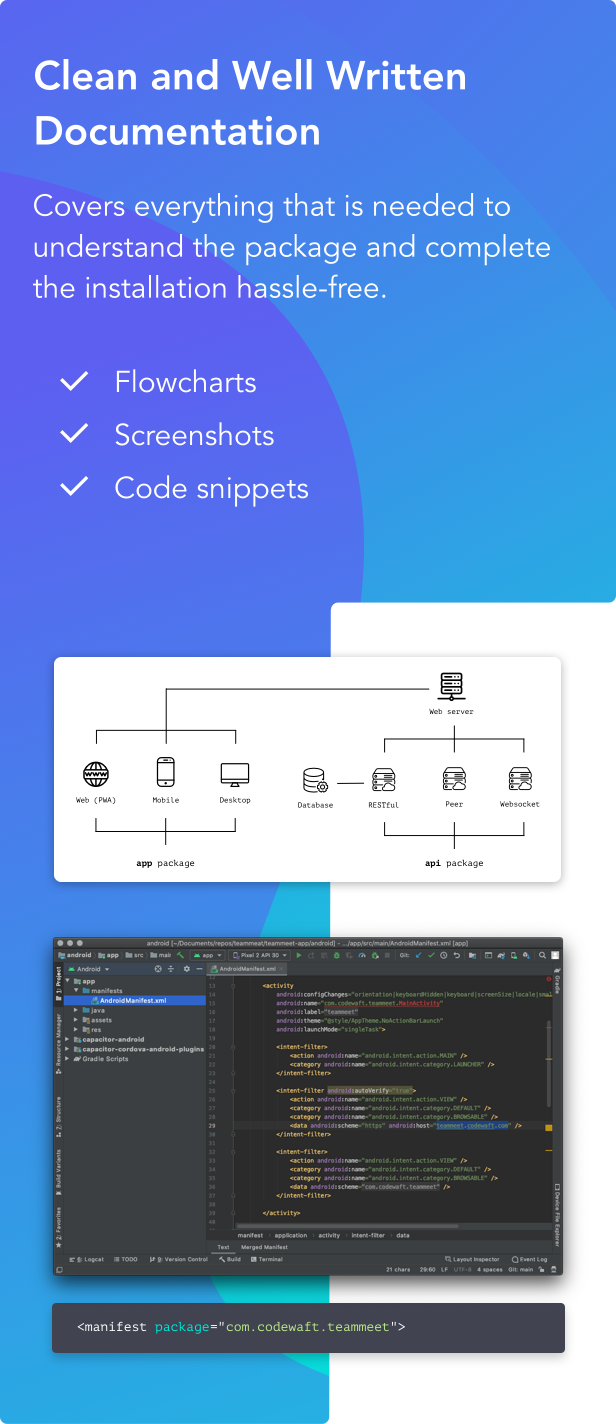Open the Android project view dropdown

tap(89, 969)
